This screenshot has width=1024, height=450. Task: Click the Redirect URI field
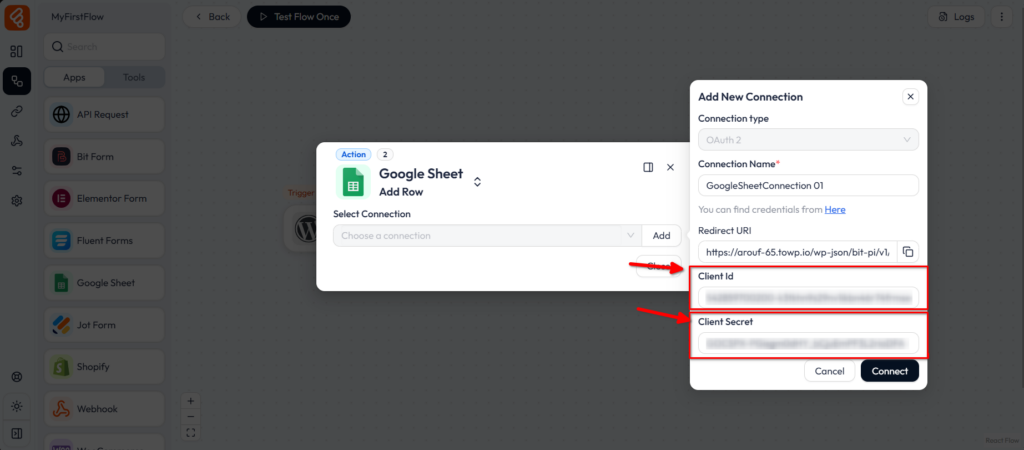(797, 251)
